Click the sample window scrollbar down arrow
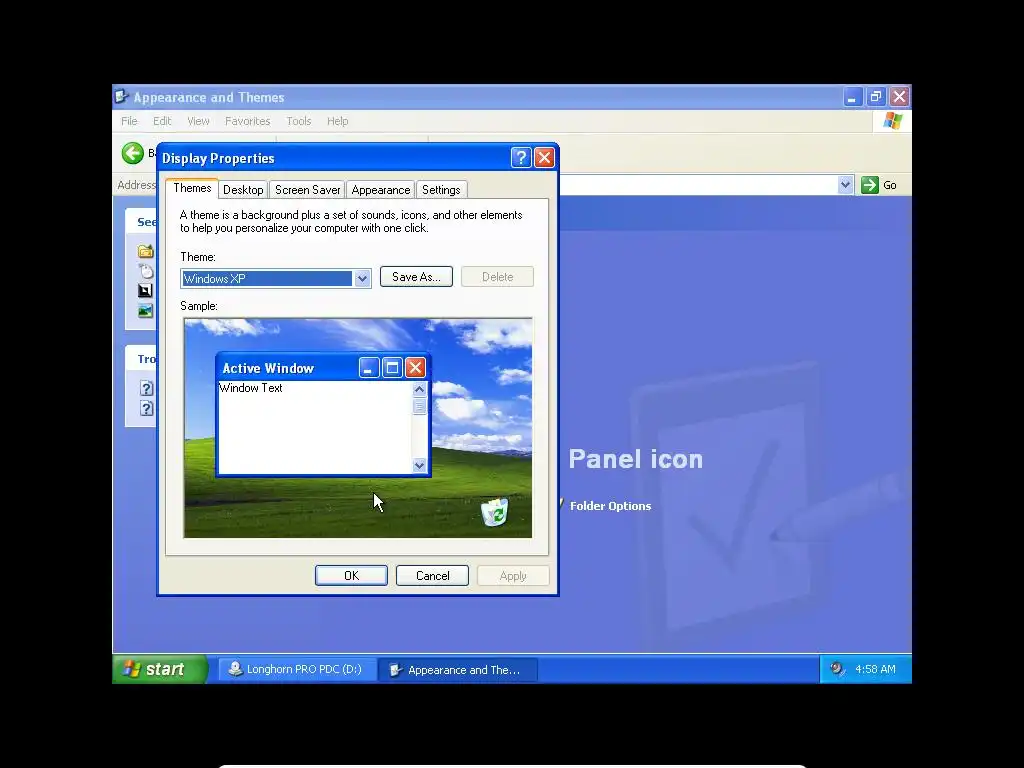The height and width of the screenshot is (768, 1024). pyautogui.click(x=419, y=465)
